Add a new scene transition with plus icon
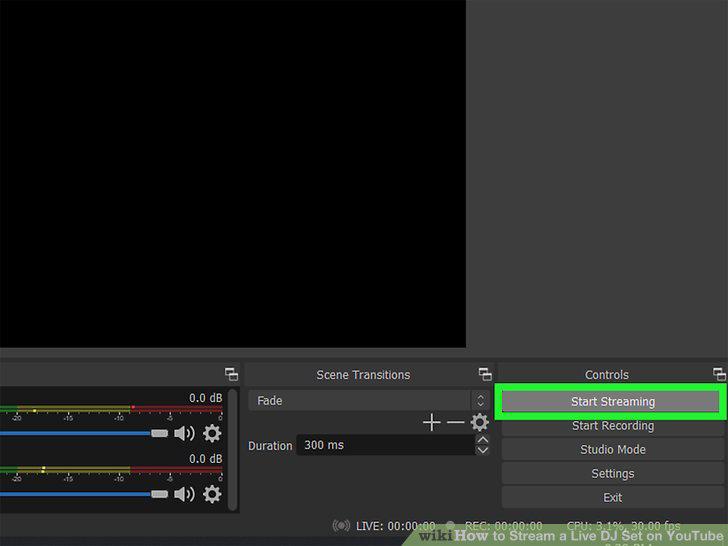 point(431,422)
